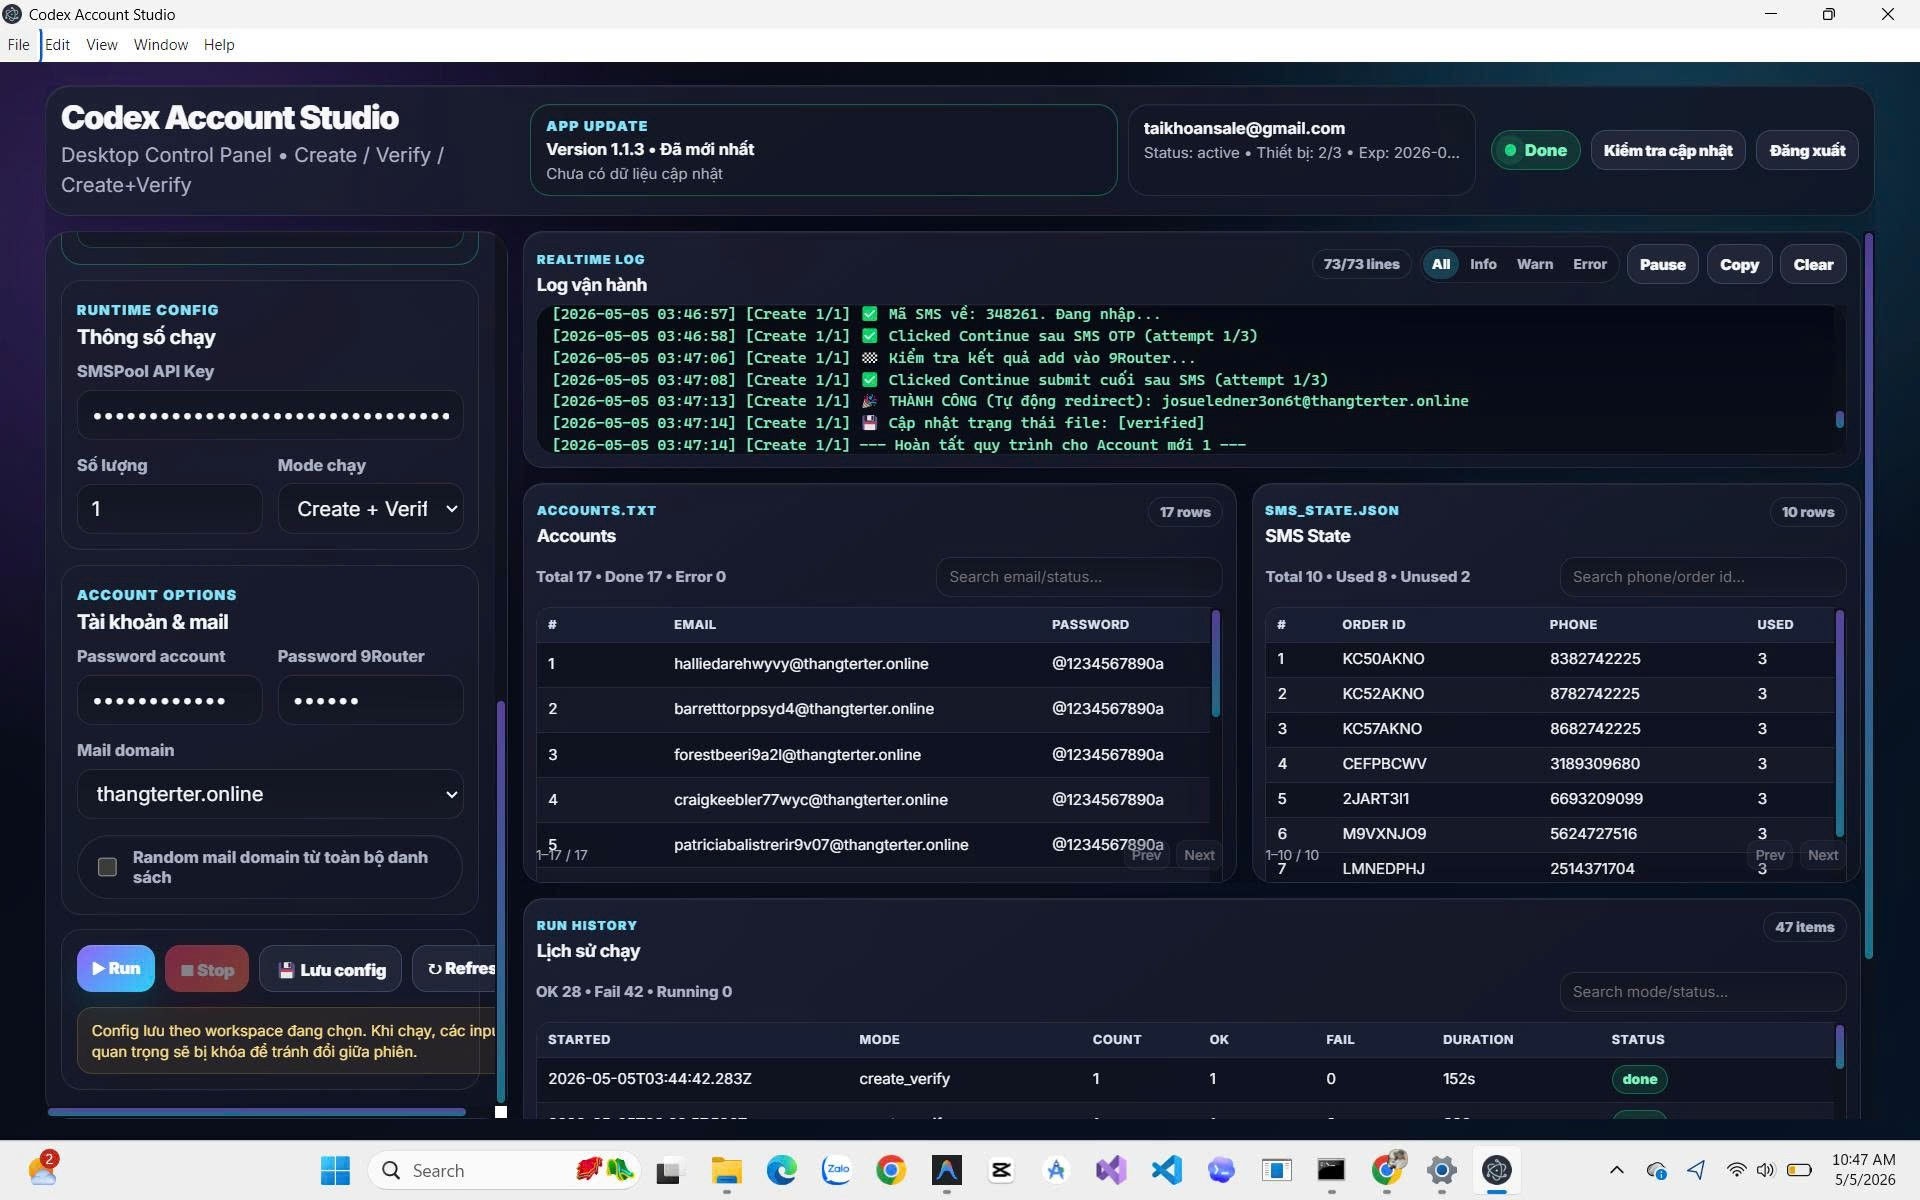Click Accounts table Prev page
This screenshot has width=1920, height=1200.
[x=1146, y=855]
